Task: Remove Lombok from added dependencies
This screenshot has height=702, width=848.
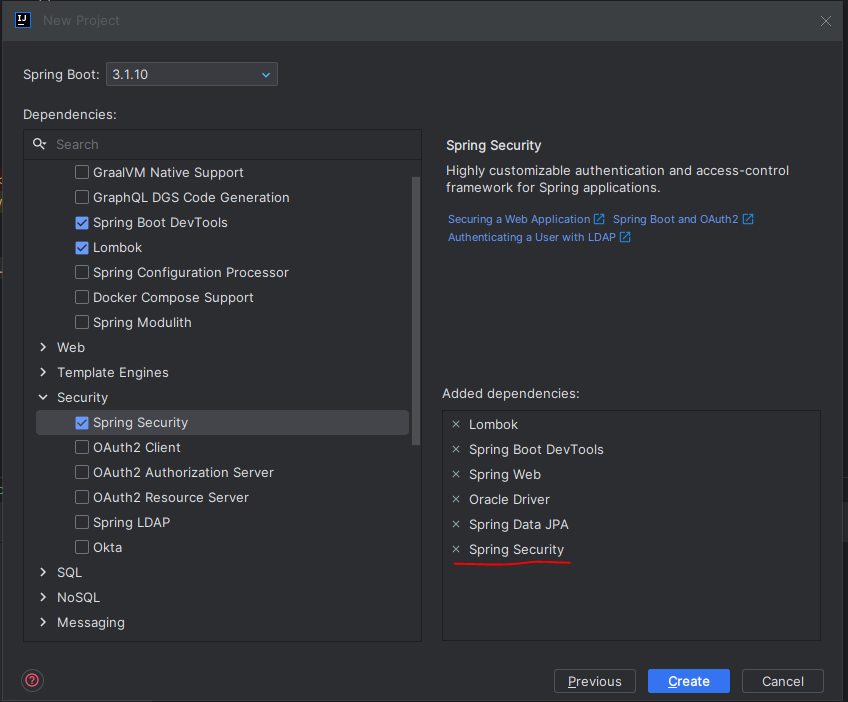Action: pyautogui.click(x=456, y=425)
